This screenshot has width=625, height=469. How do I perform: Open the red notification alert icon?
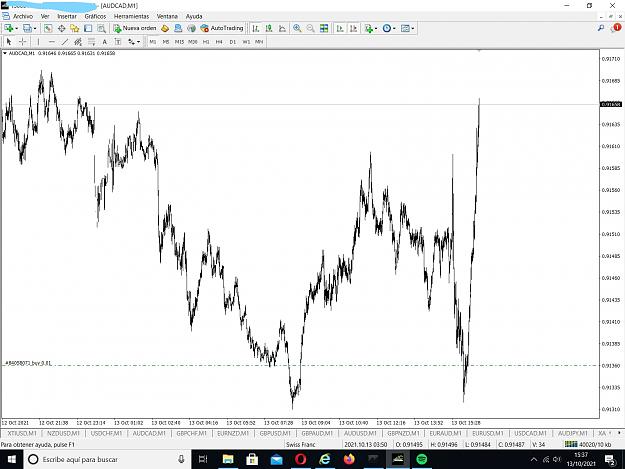(616, 28)
